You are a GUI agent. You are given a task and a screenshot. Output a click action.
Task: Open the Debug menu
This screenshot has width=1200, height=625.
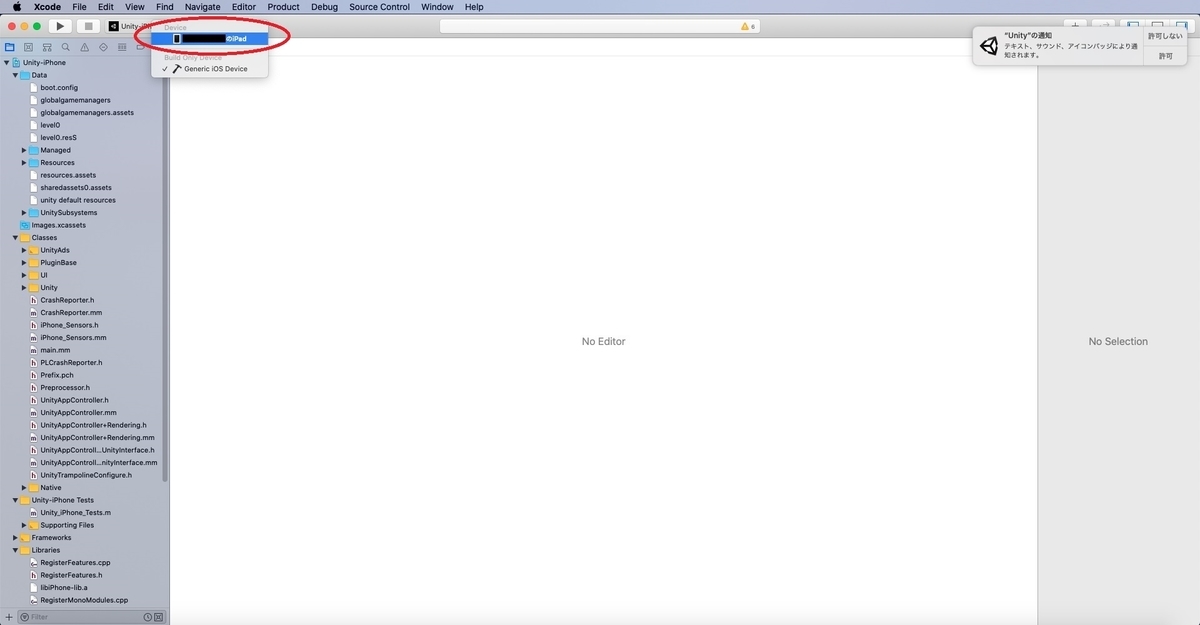[x=324, y=7]
